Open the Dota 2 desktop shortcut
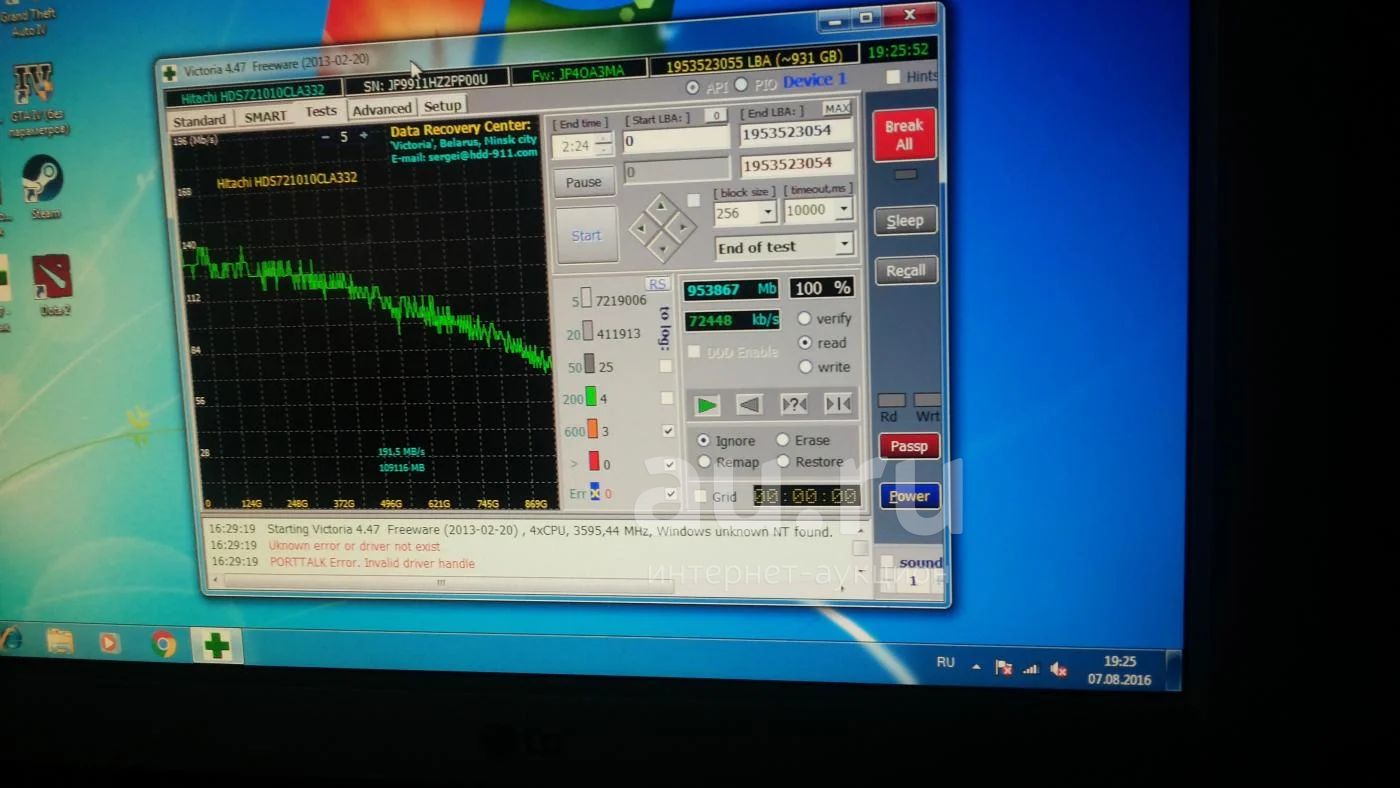 point(51,286)
